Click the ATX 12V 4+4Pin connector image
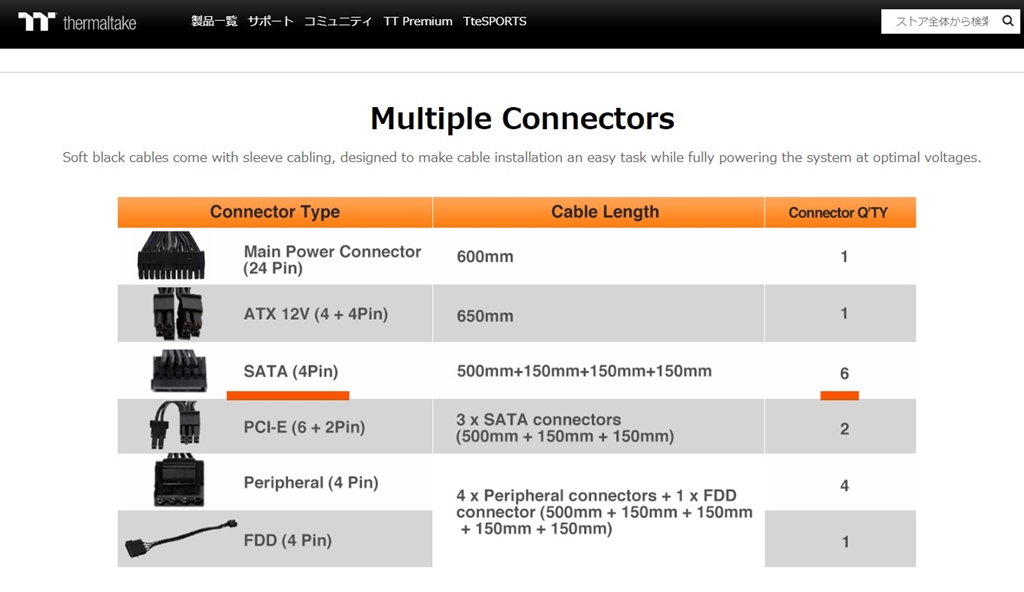This screenshot has height=592, width=1024. point(172,314)
